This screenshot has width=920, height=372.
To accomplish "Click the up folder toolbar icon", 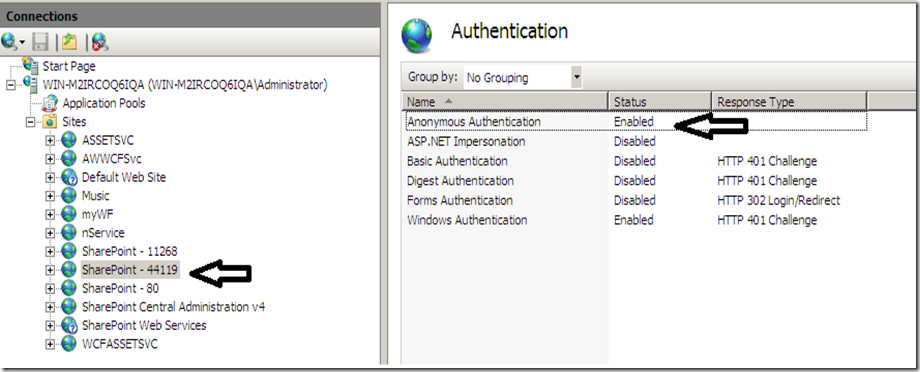I will coord(70,42).
